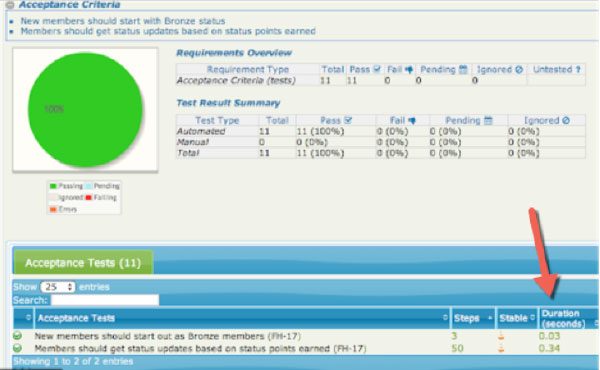
Task: Click the Acceptance Criteria heading
Action: pos(69,5)
